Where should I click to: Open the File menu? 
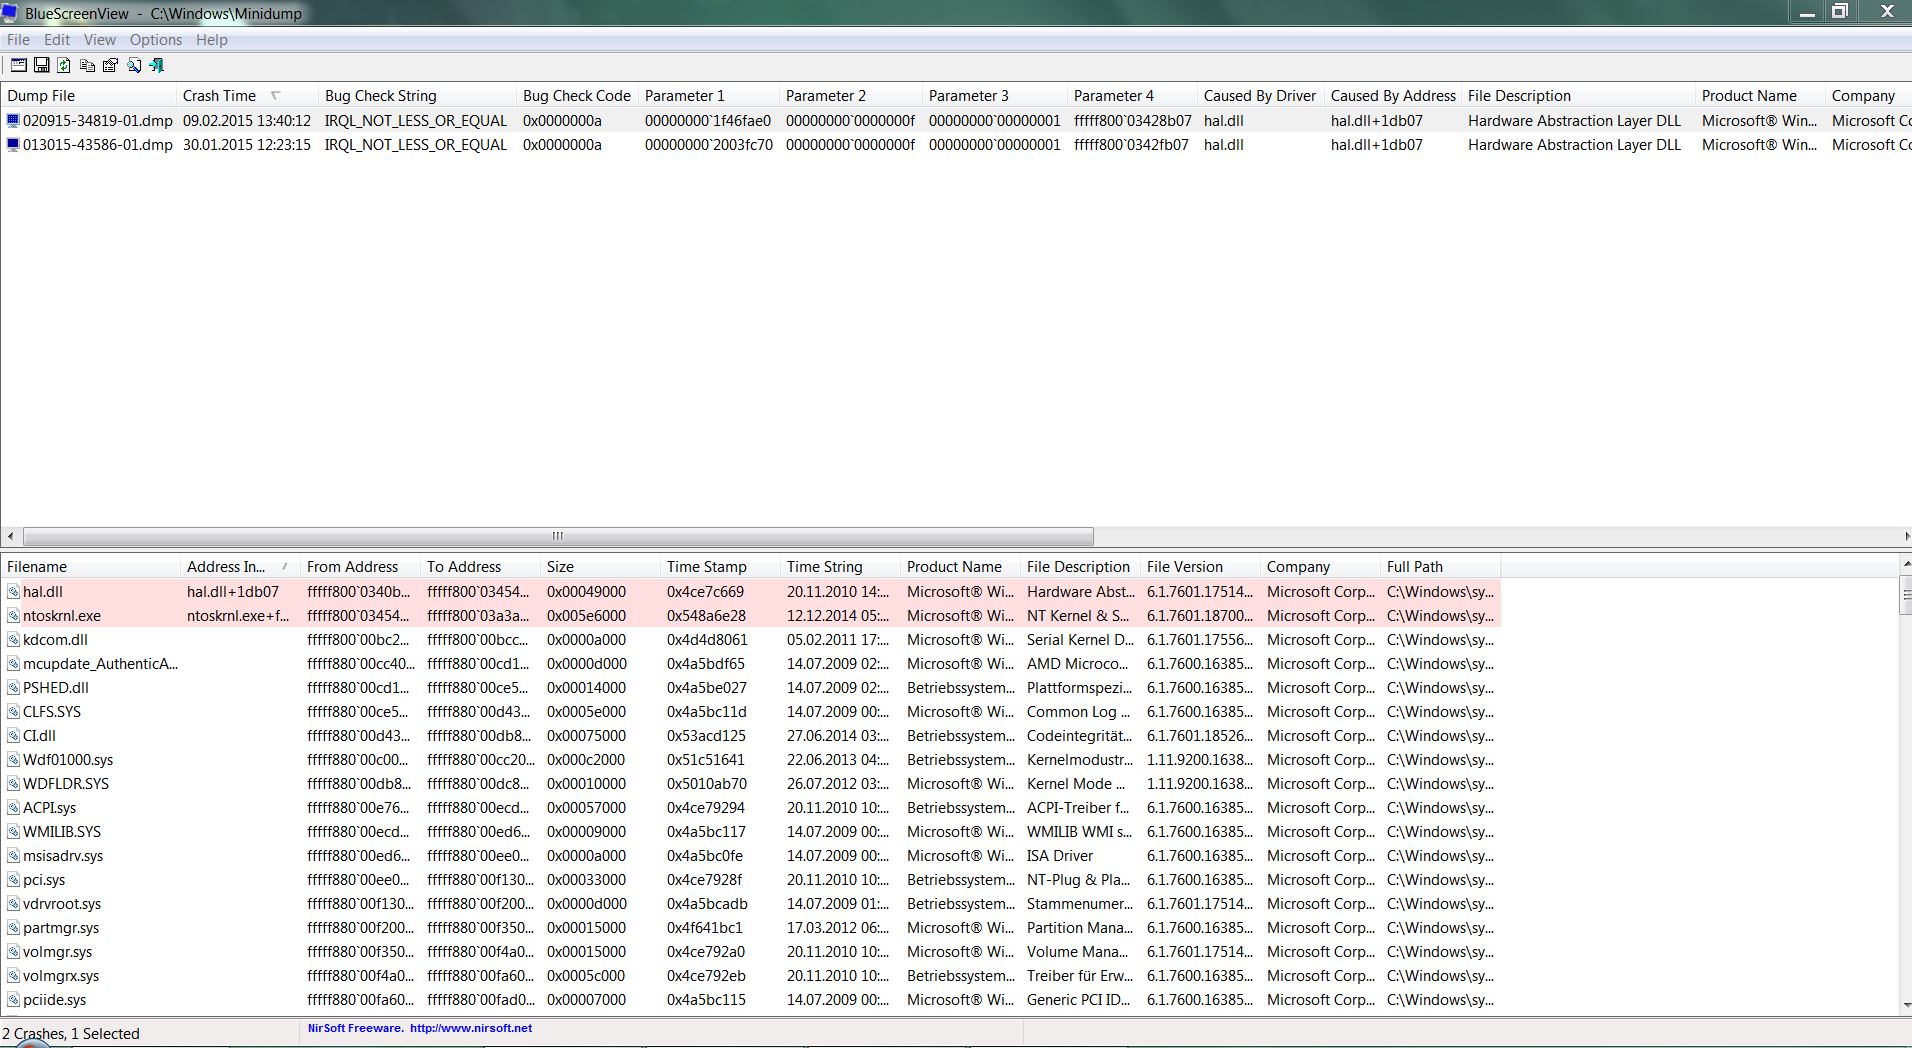18,40
